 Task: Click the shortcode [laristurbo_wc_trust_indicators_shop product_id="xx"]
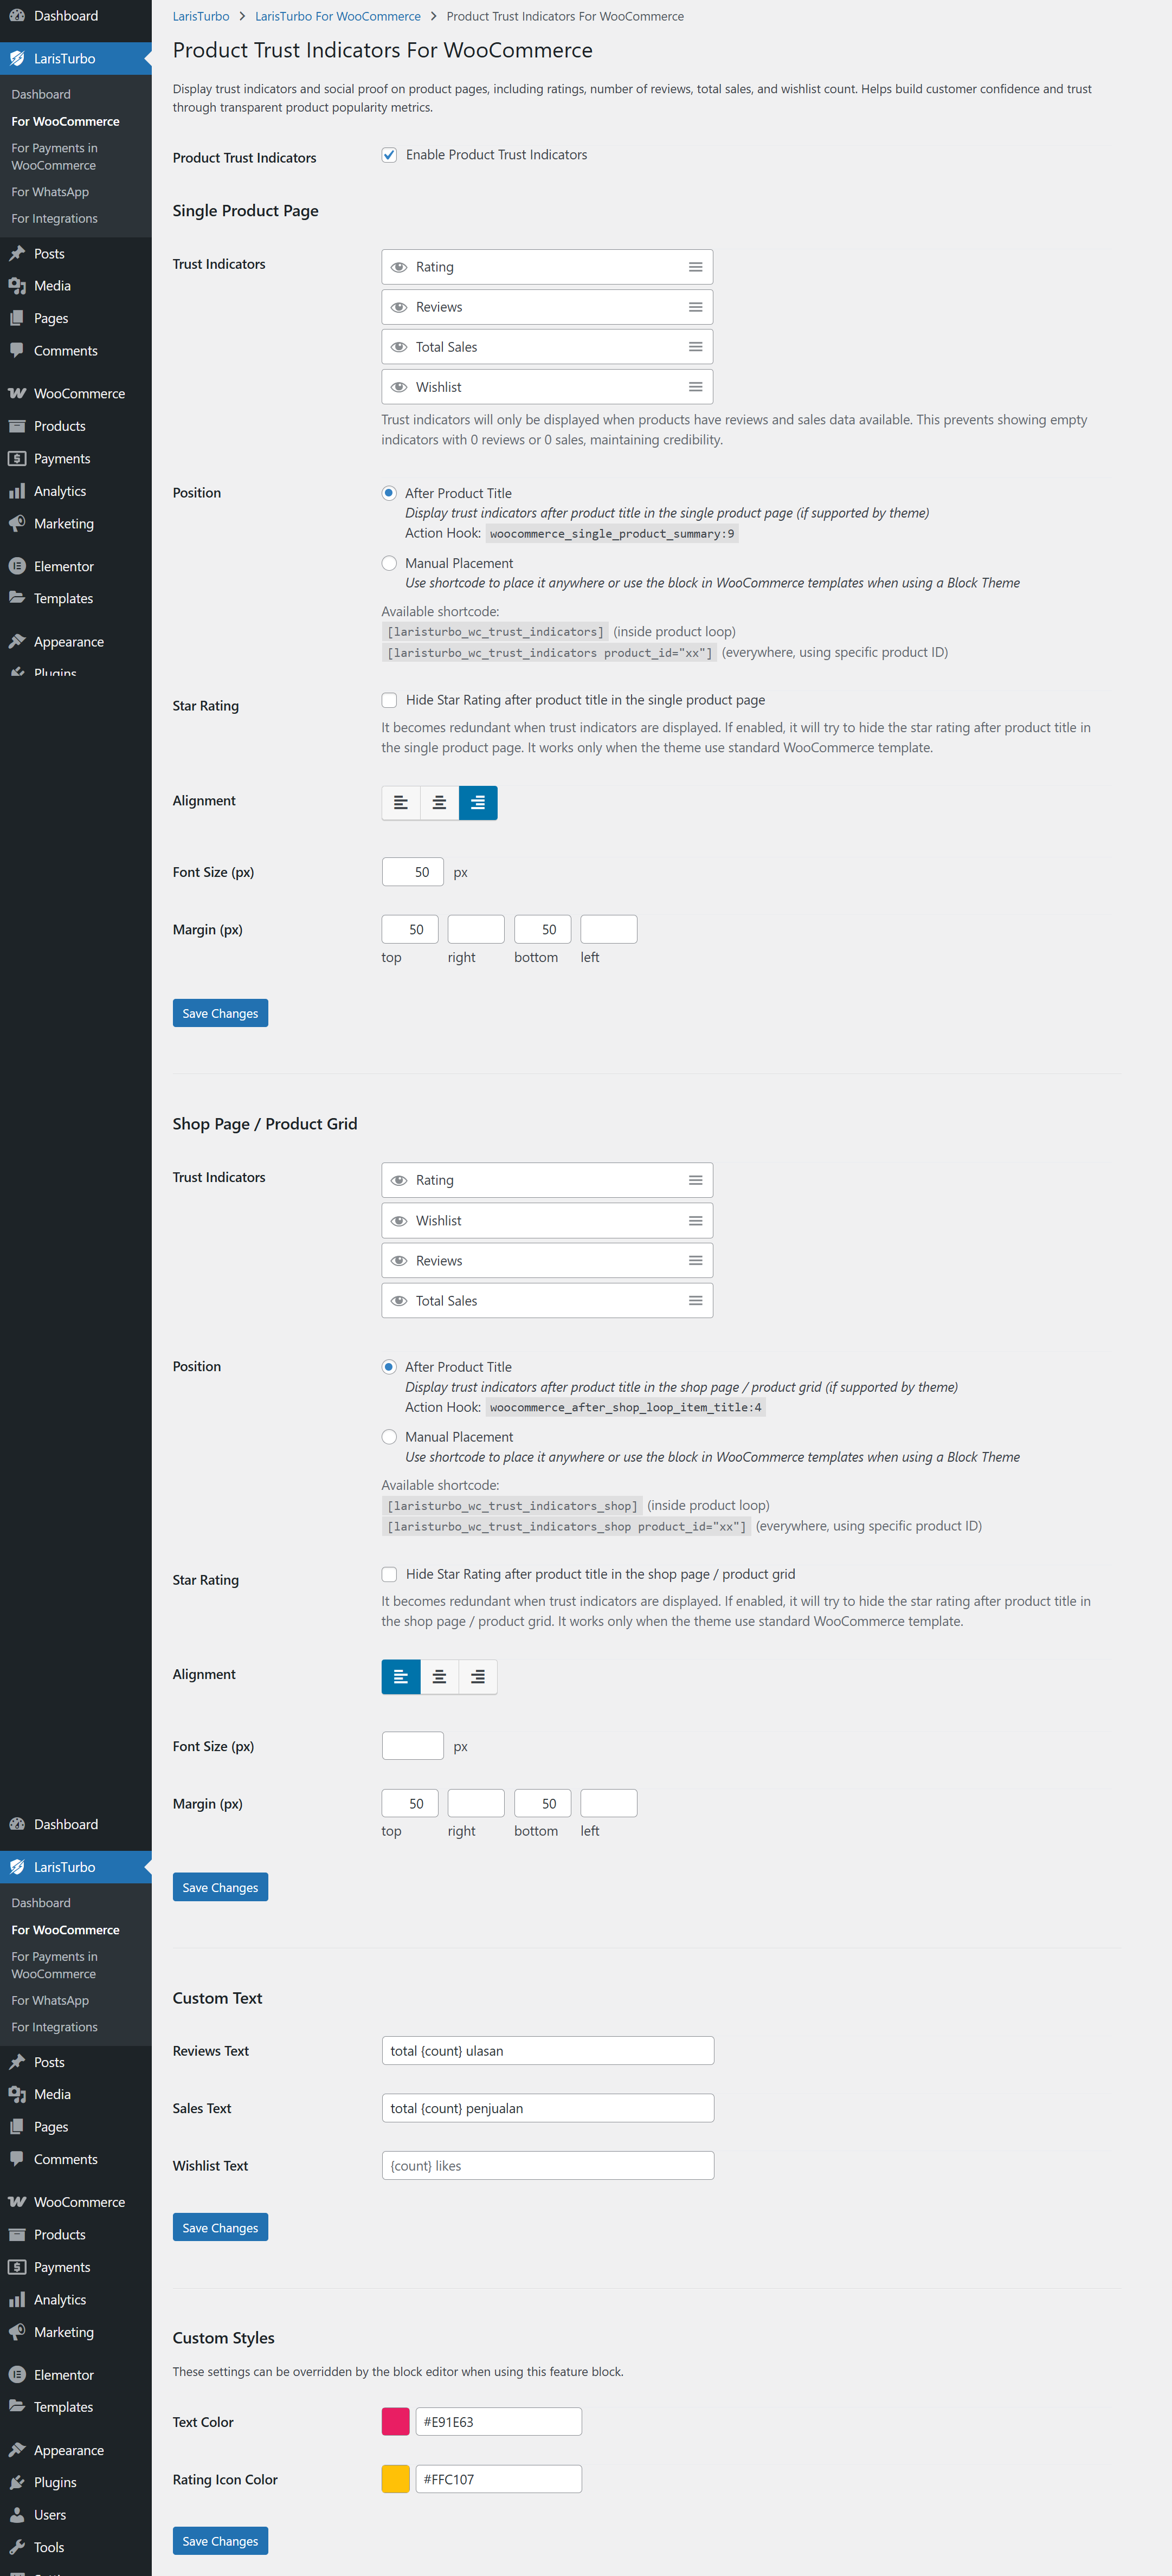(x=567, y=1527)
